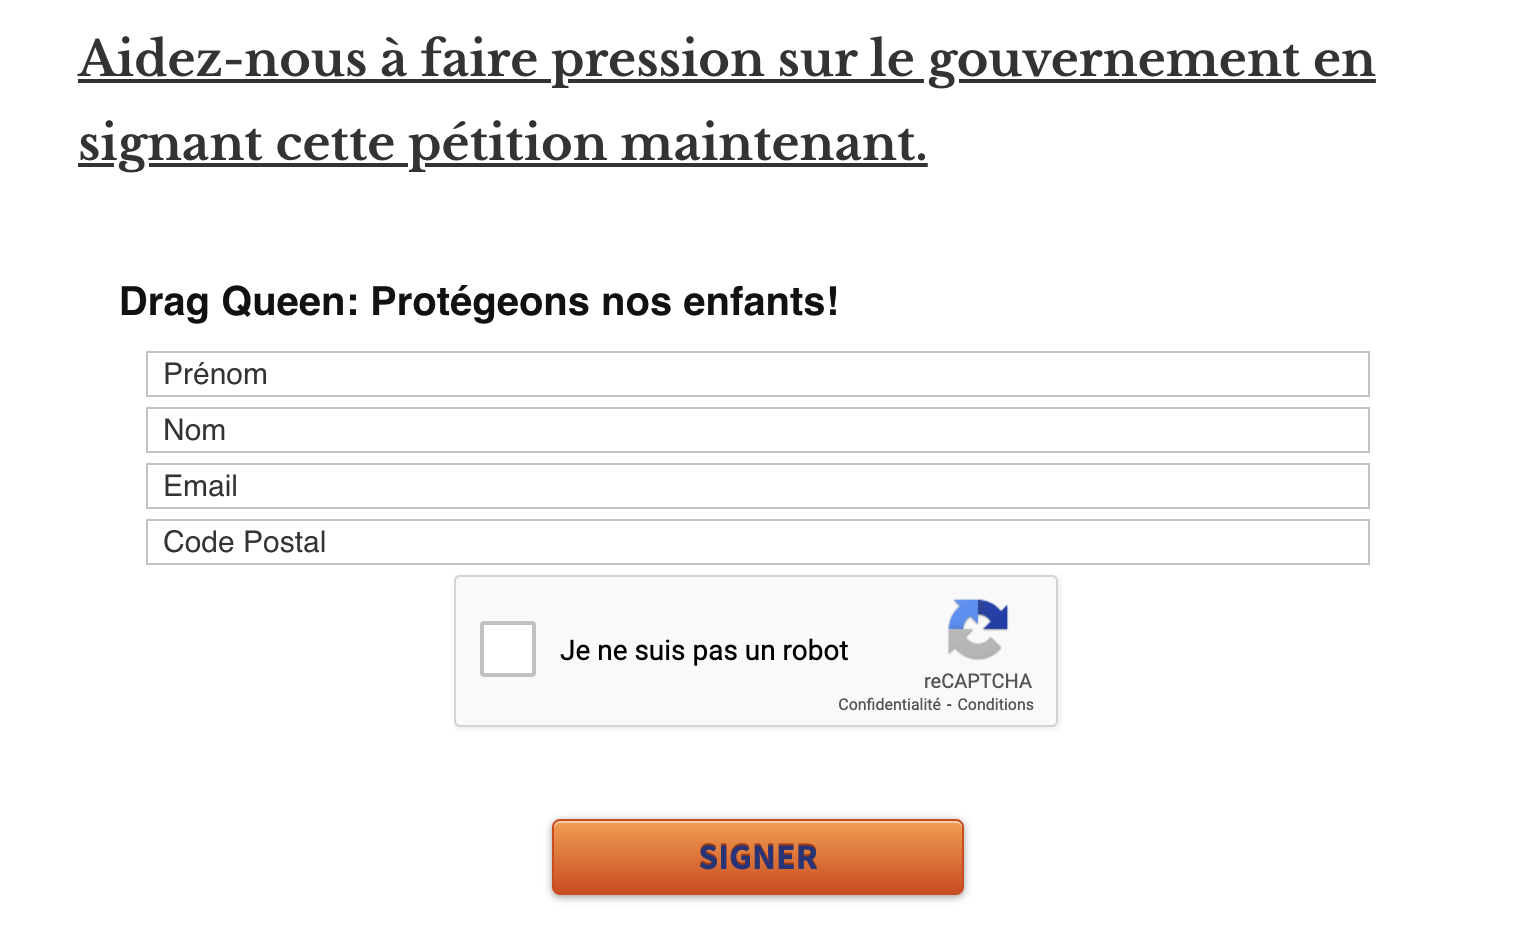Click the reCAPTCHA brand text under the logo

(977, 681)
